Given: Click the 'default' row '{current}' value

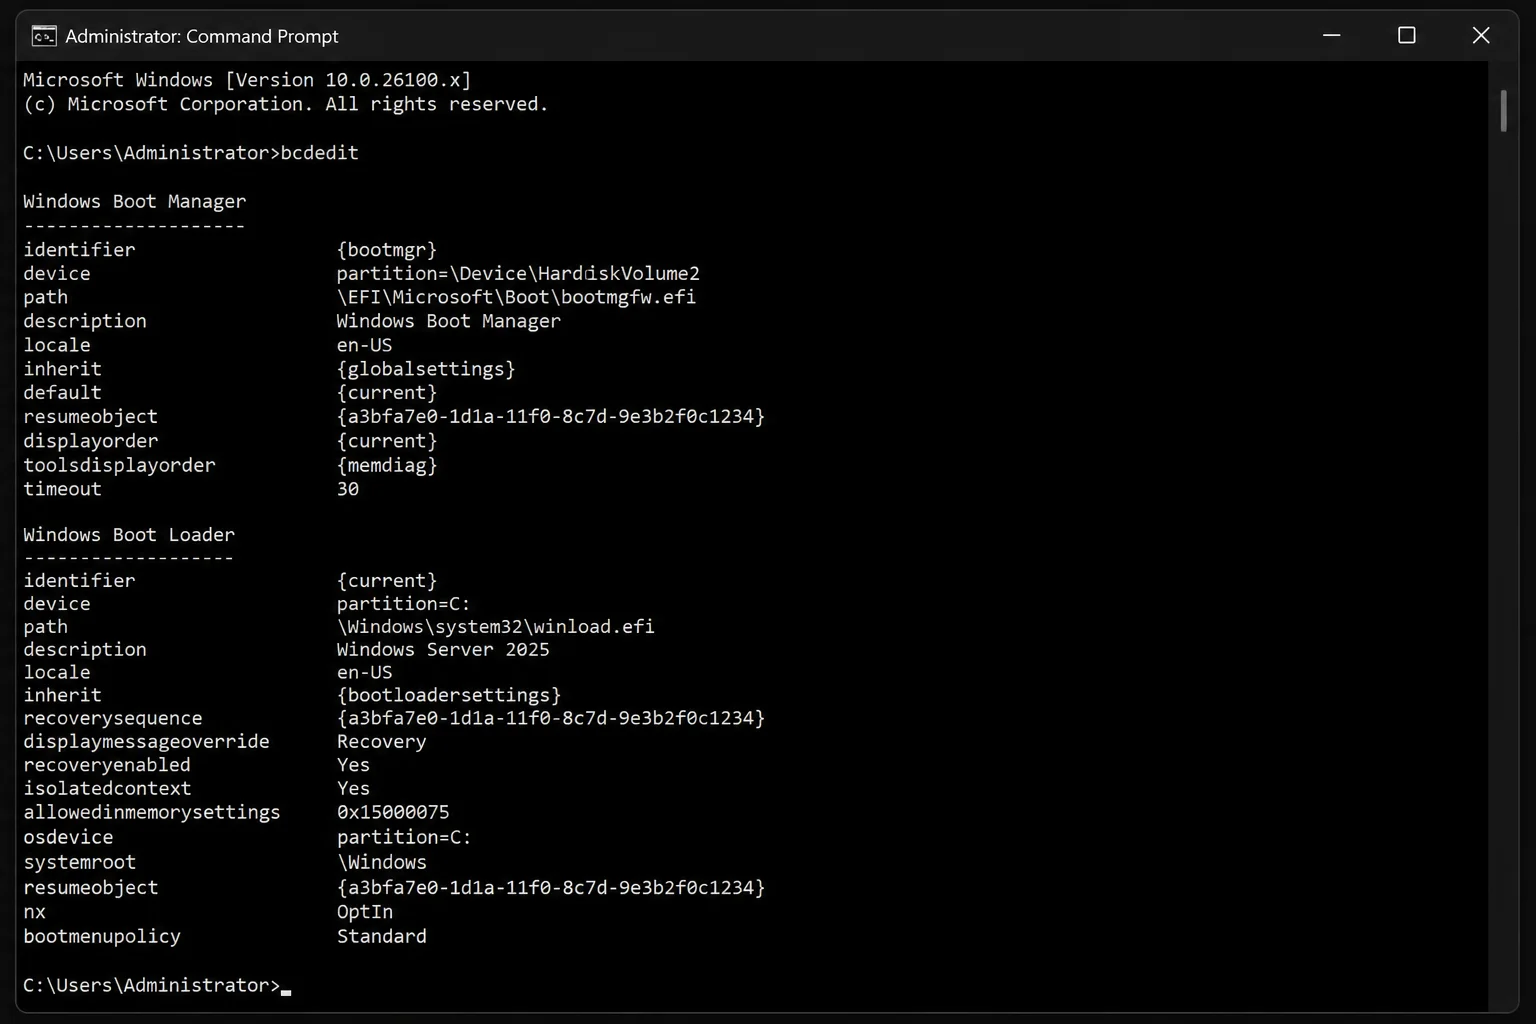Looking at the screenshot, I should 387,393.
